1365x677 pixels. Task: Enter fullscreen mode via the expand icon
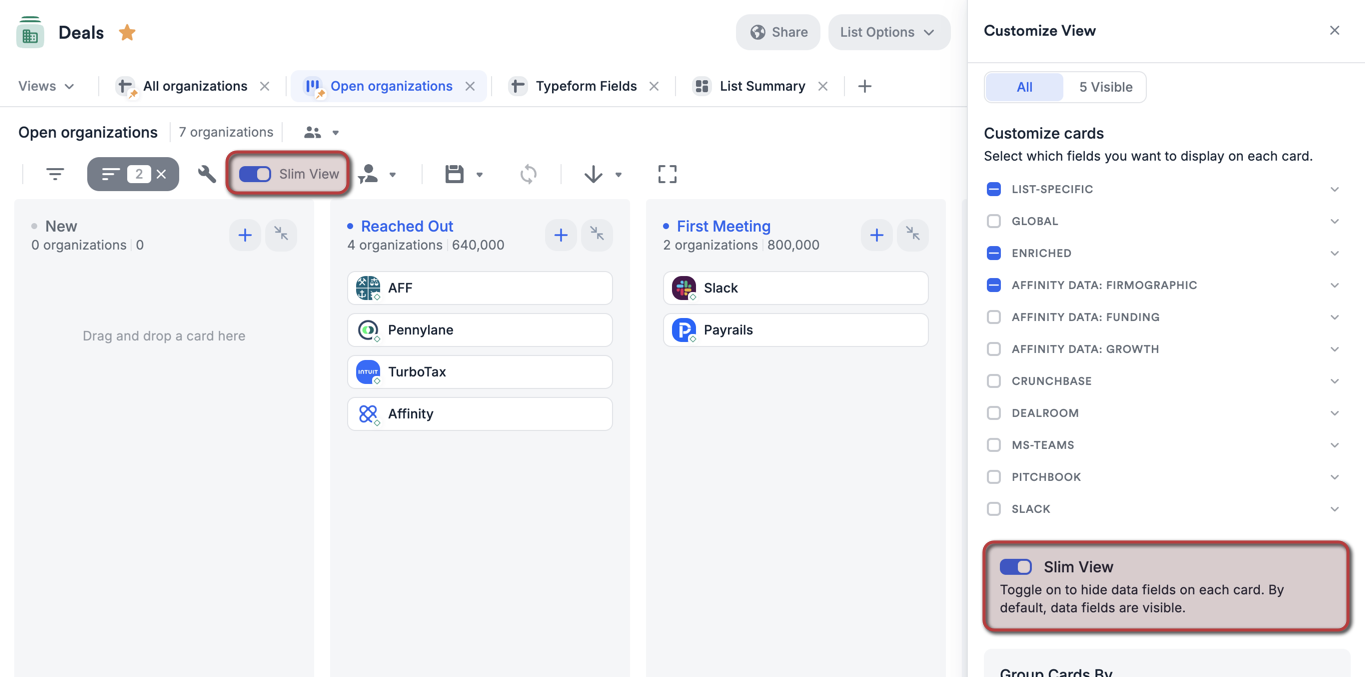[x=667, y=173]
